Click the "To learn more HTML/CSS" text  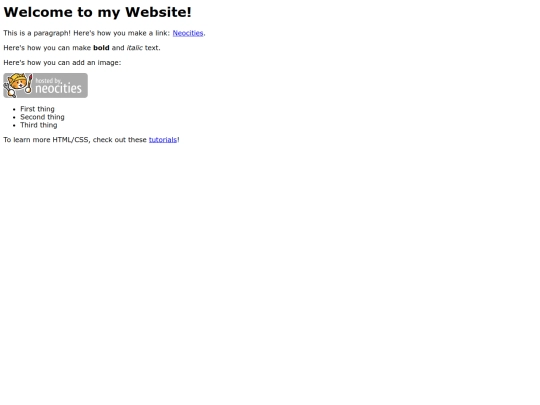click(46, 139)
